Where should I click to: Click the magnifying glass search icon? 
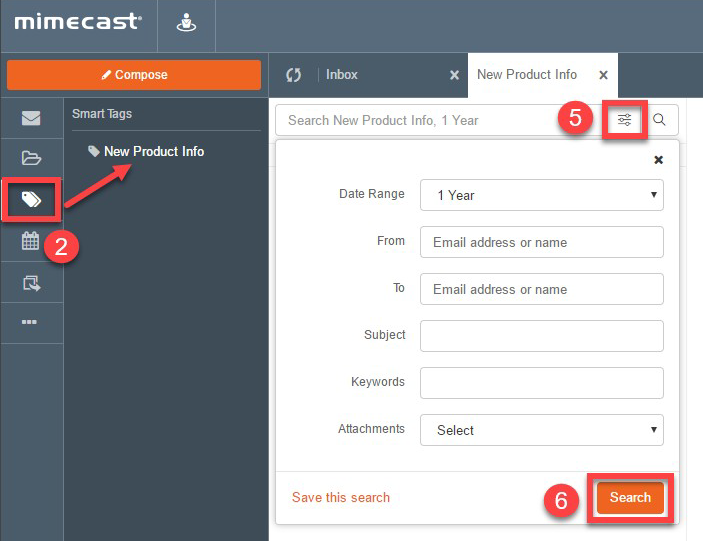click(x=660, y=120)
